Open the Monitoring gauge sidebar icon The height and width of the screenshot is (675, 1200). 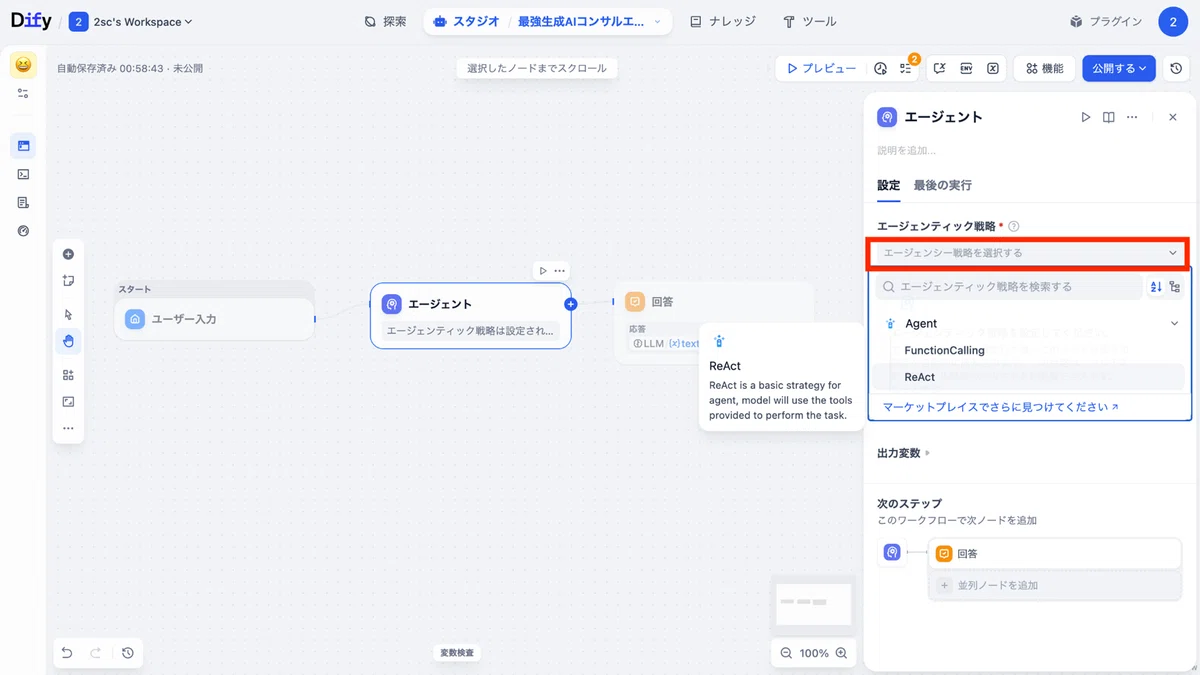23,230
